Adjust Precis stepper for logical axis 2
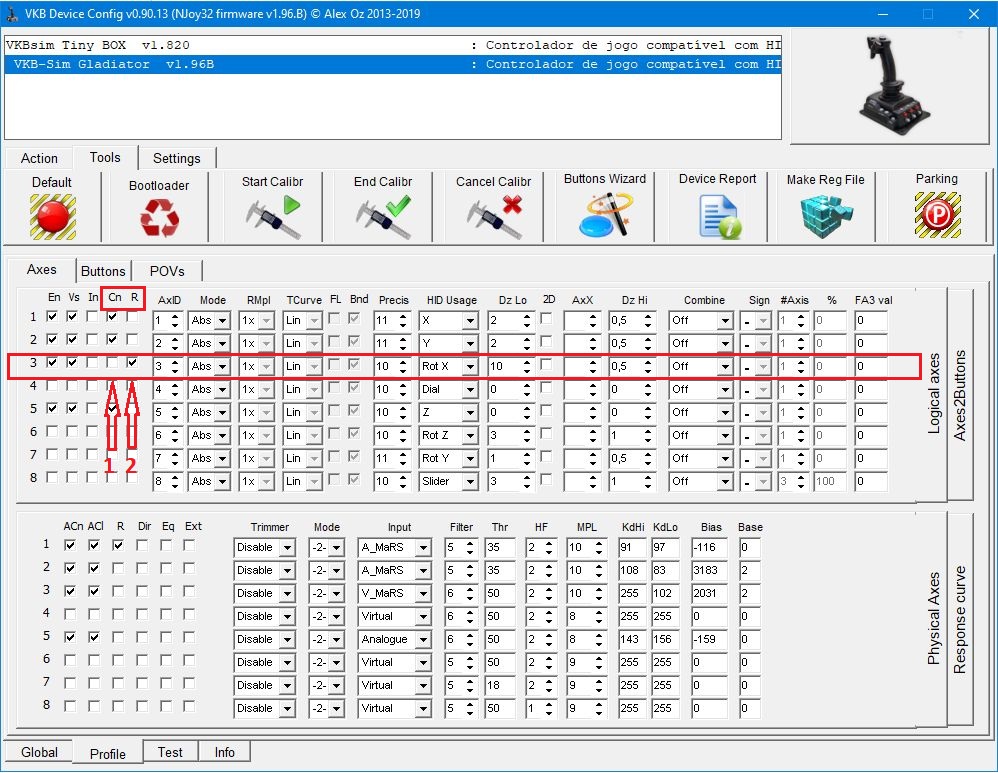The width and height of the screenshot is (998, 773). pos(403,343)
